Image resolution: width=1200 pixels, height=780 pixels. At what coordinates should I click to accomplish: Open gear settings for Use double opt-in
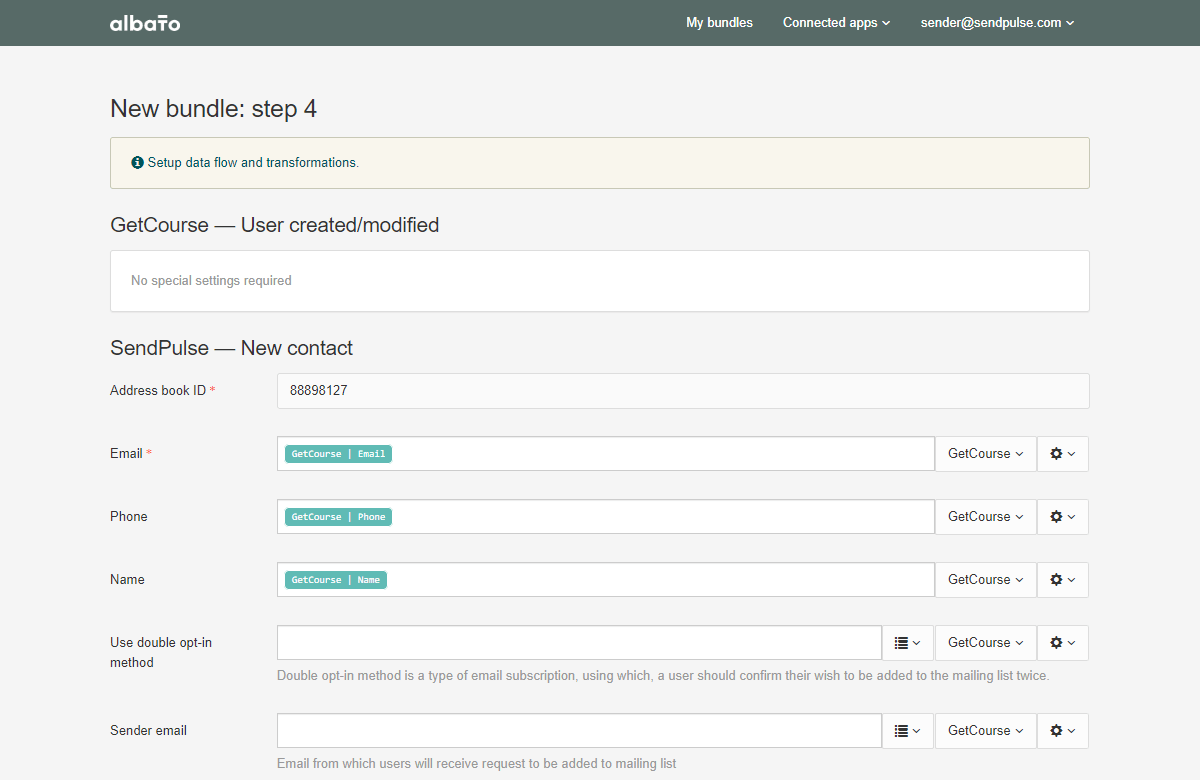coord(1062,643)
